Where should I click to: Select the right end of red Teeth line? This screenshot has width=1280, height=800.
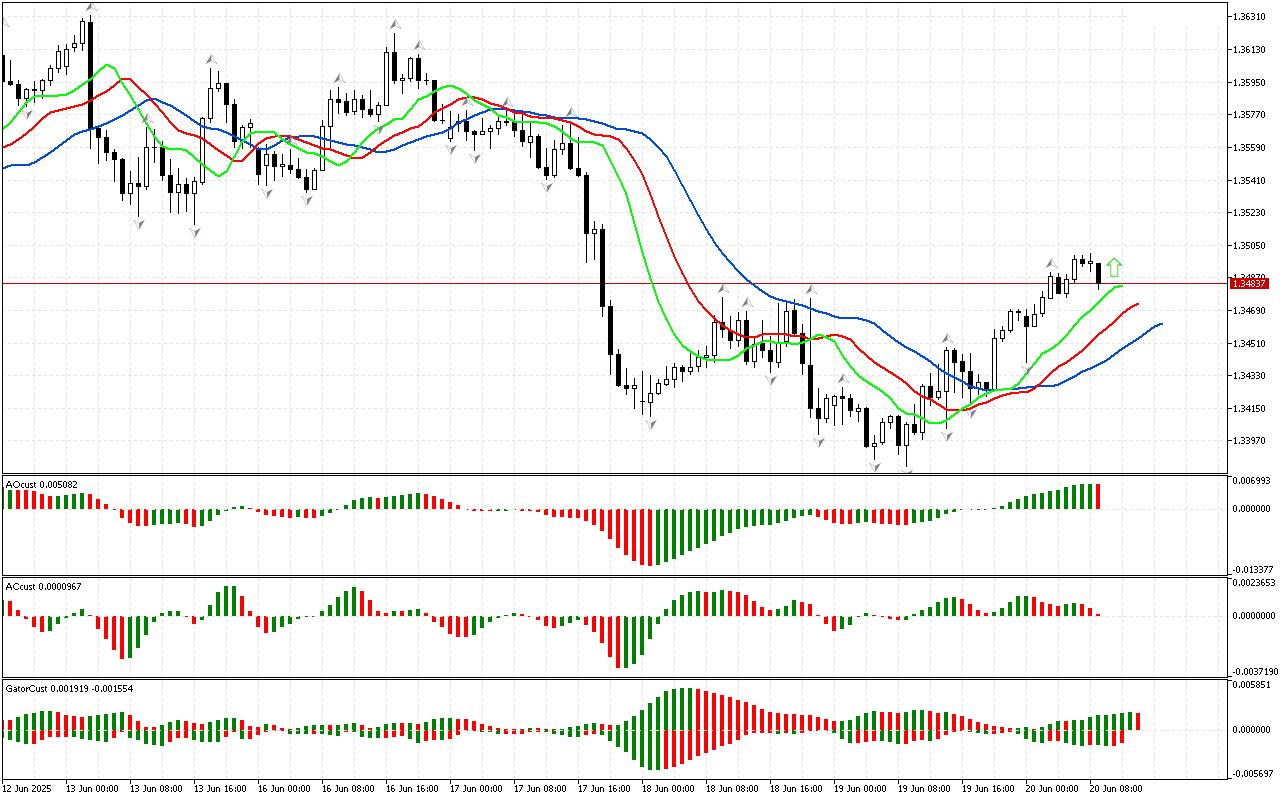click(x=1138, y=303)
